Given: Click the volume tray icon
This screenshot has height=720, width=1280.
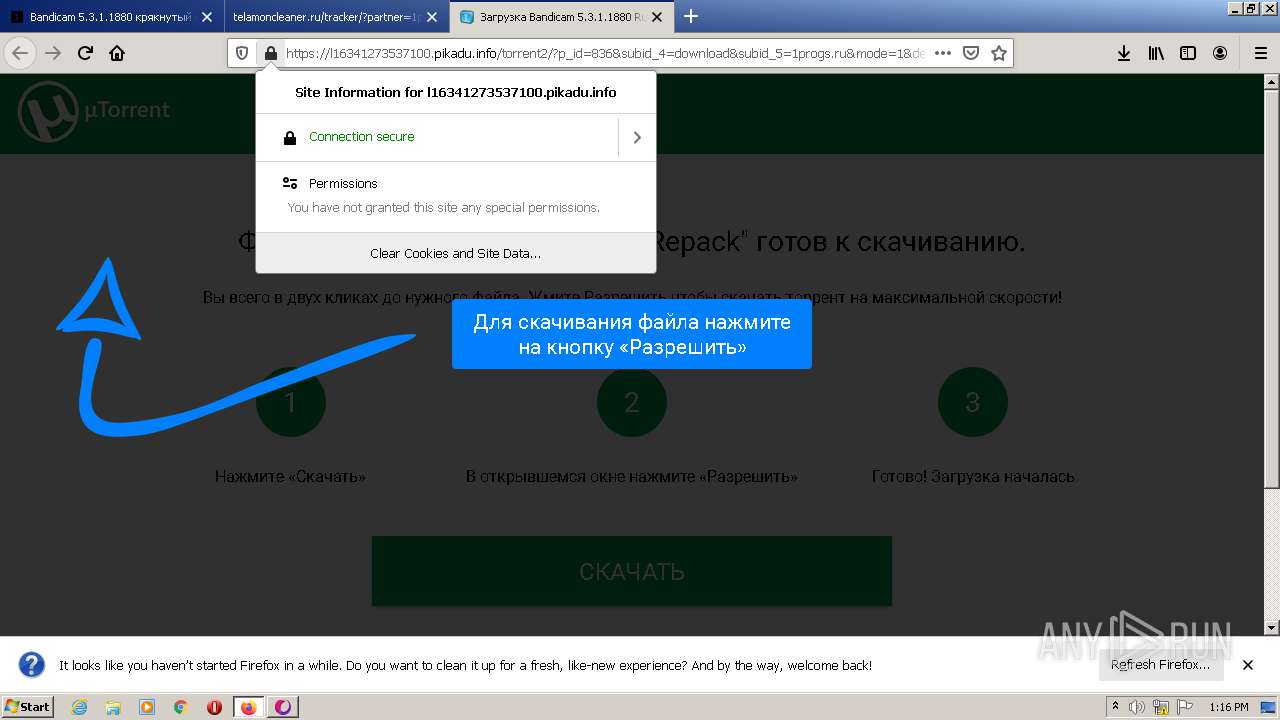Looking at the screenshot, I should coord(1137,707).
